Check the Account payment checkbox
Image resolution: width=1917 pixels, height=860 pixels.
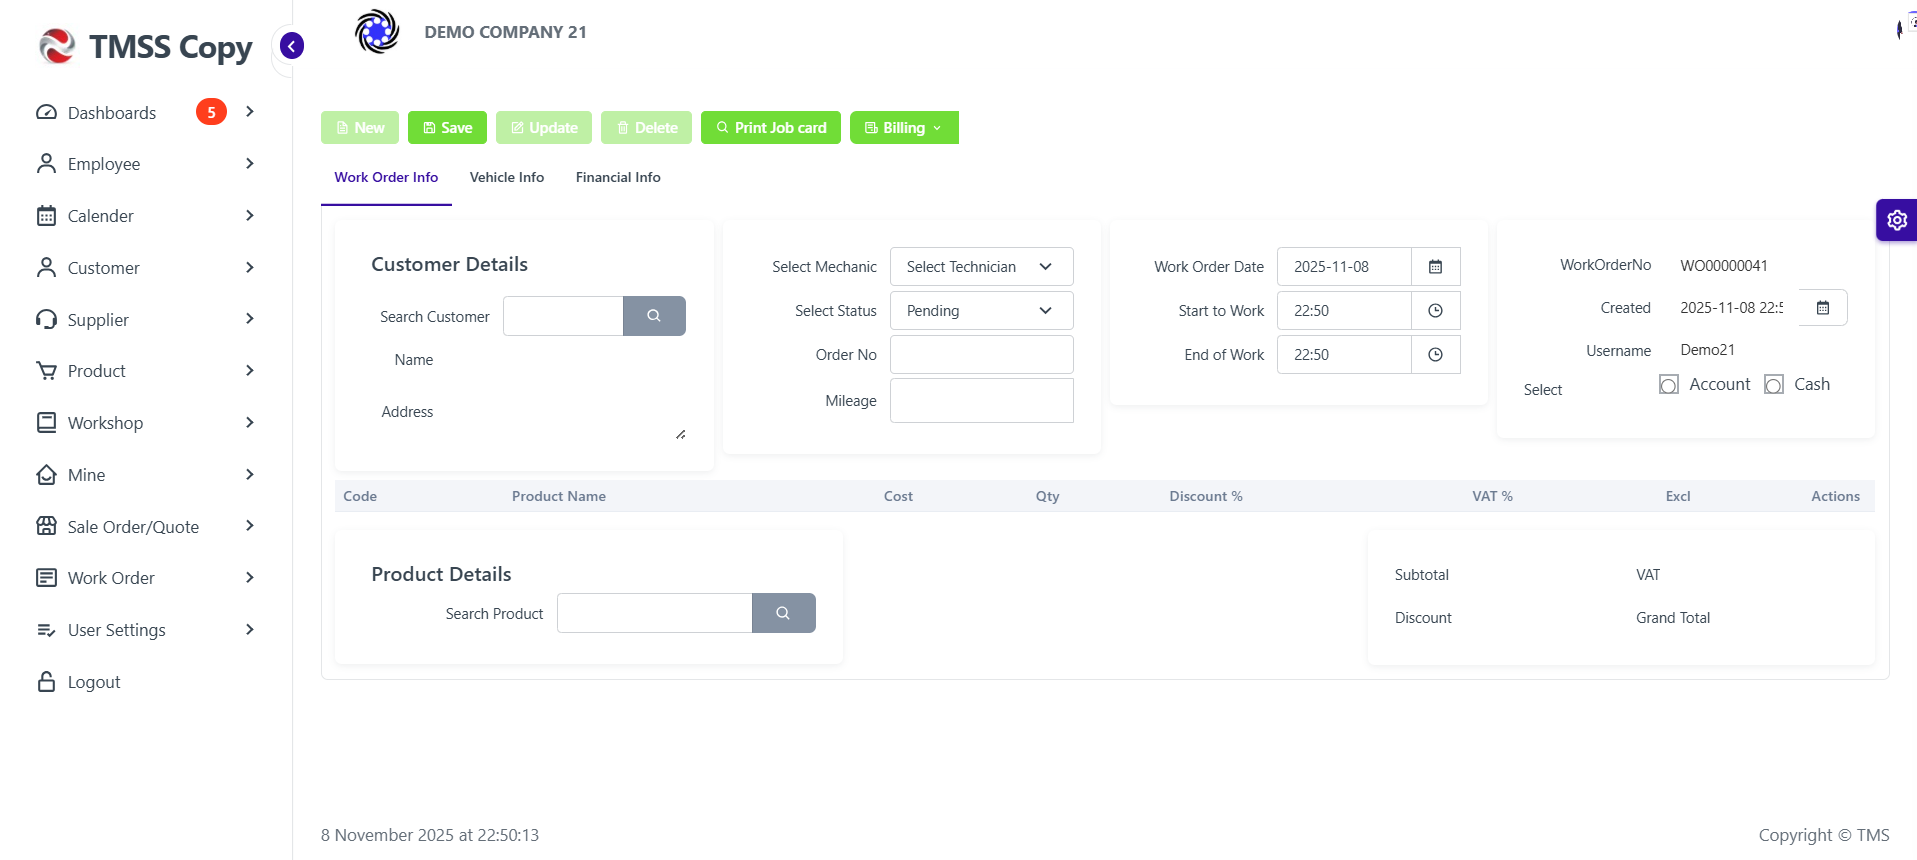(x=1669, y=384)
